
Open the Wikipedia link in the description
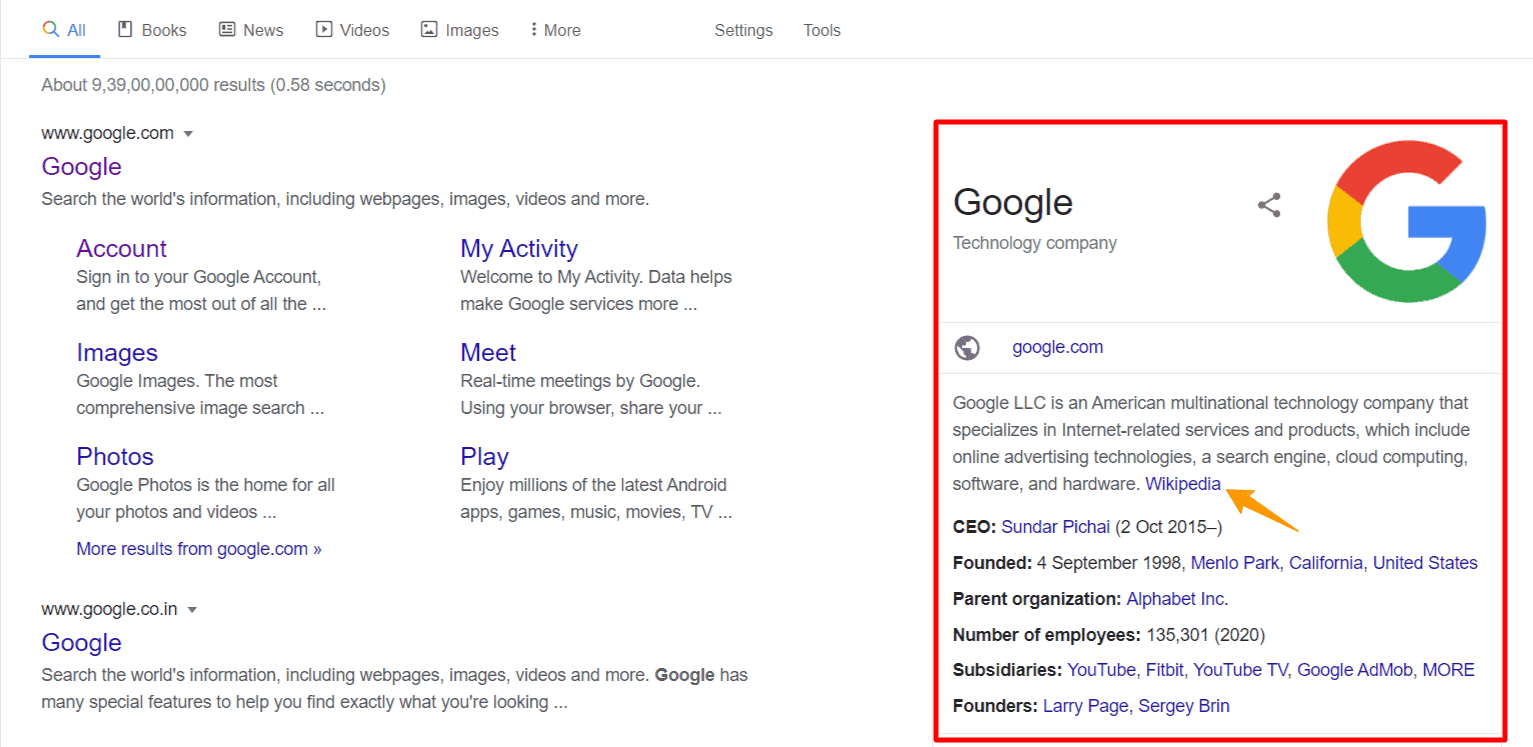[1182, 483]
